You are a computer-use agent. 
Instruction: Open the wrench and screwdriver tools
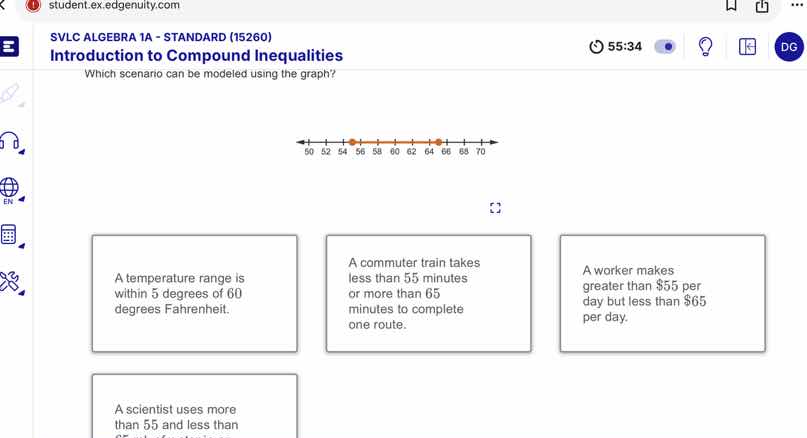(x=9, y=282)
